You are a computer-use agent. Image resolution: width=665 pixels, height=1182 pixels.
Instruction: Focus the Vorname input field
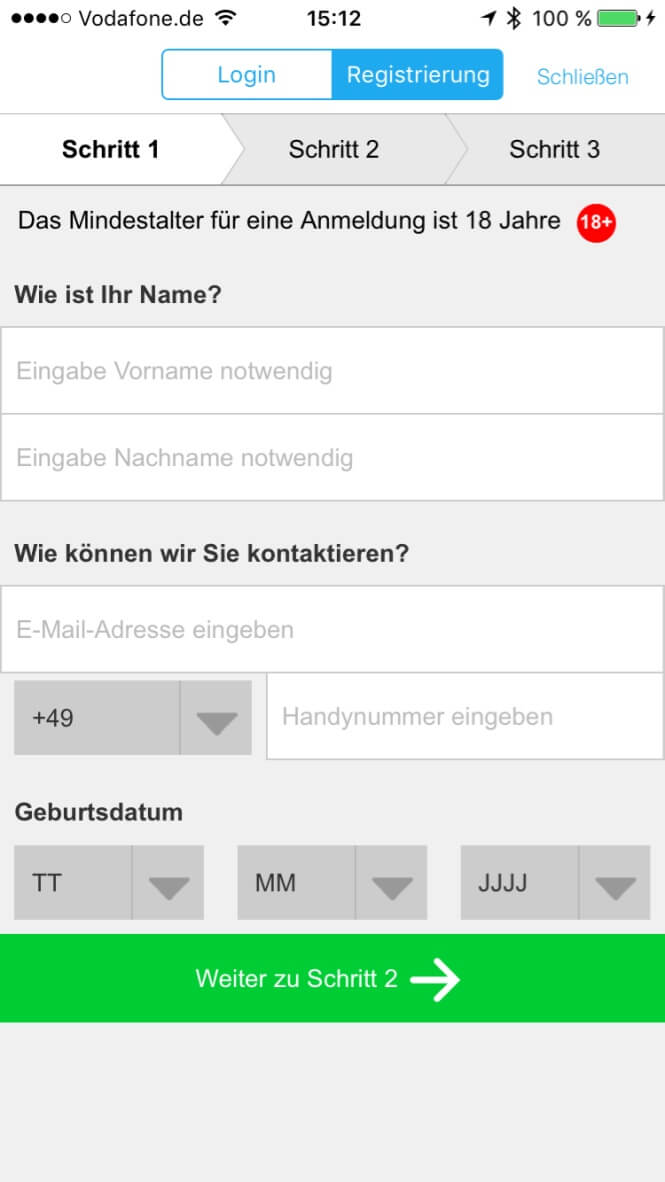[332, 371]
